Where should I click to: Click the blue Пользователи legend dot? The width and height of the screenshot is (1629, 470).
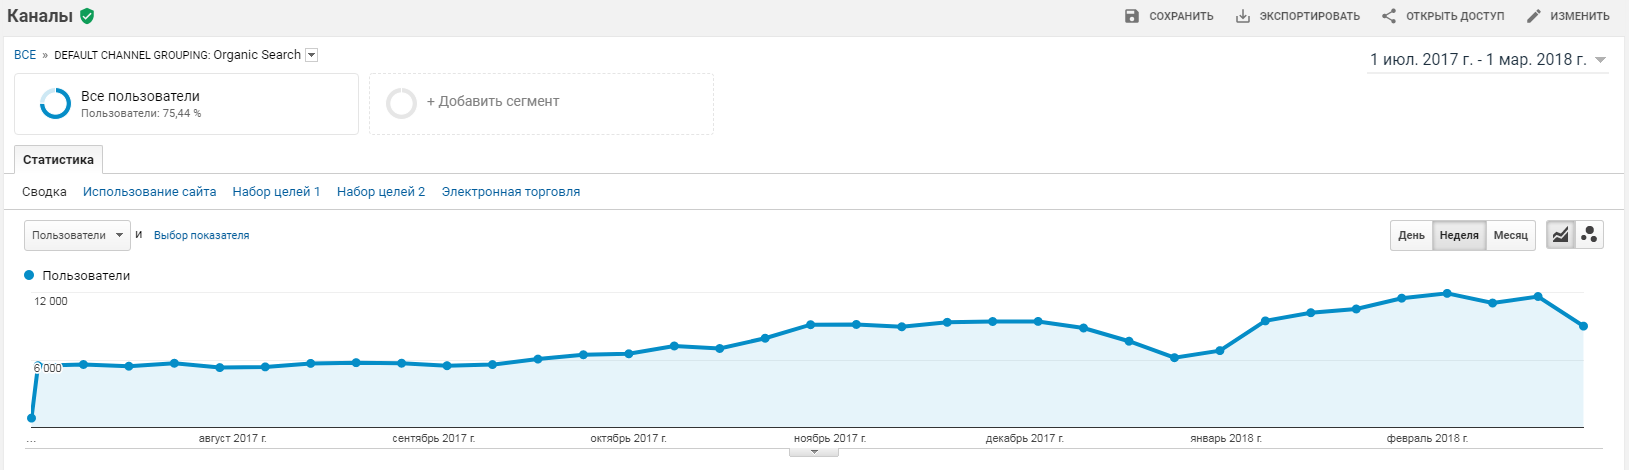[29, 275]
